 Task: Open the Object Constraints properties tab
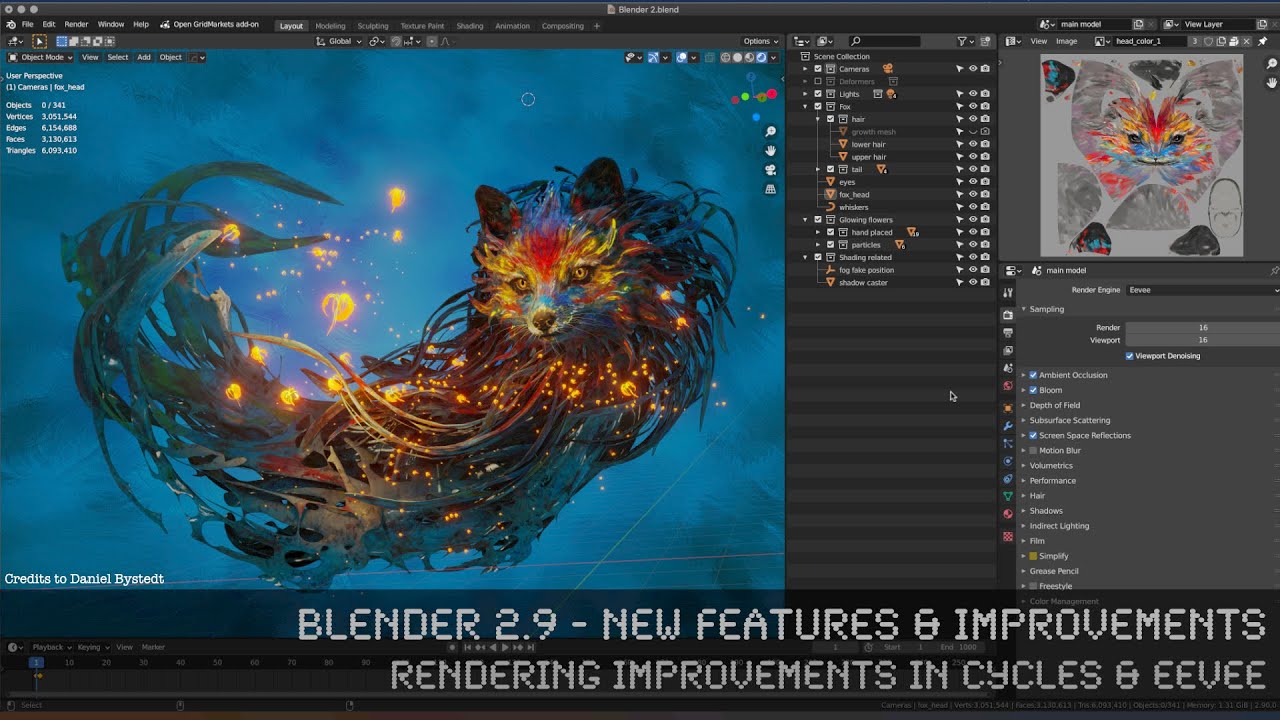[1008, 480]
